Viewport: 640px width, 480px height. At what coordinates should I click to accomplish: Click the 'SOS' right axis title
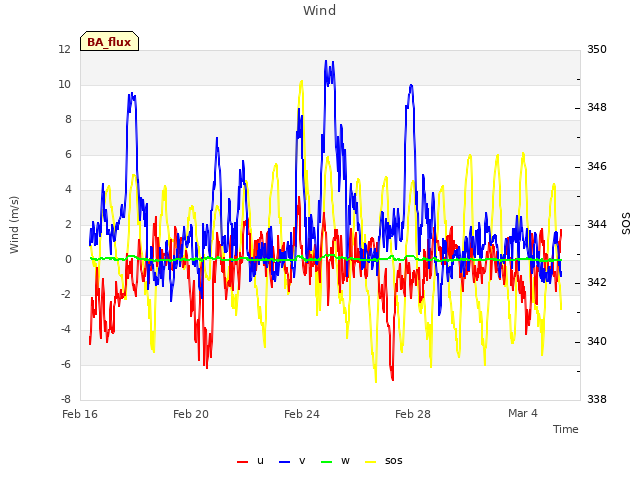pos(626,224)
